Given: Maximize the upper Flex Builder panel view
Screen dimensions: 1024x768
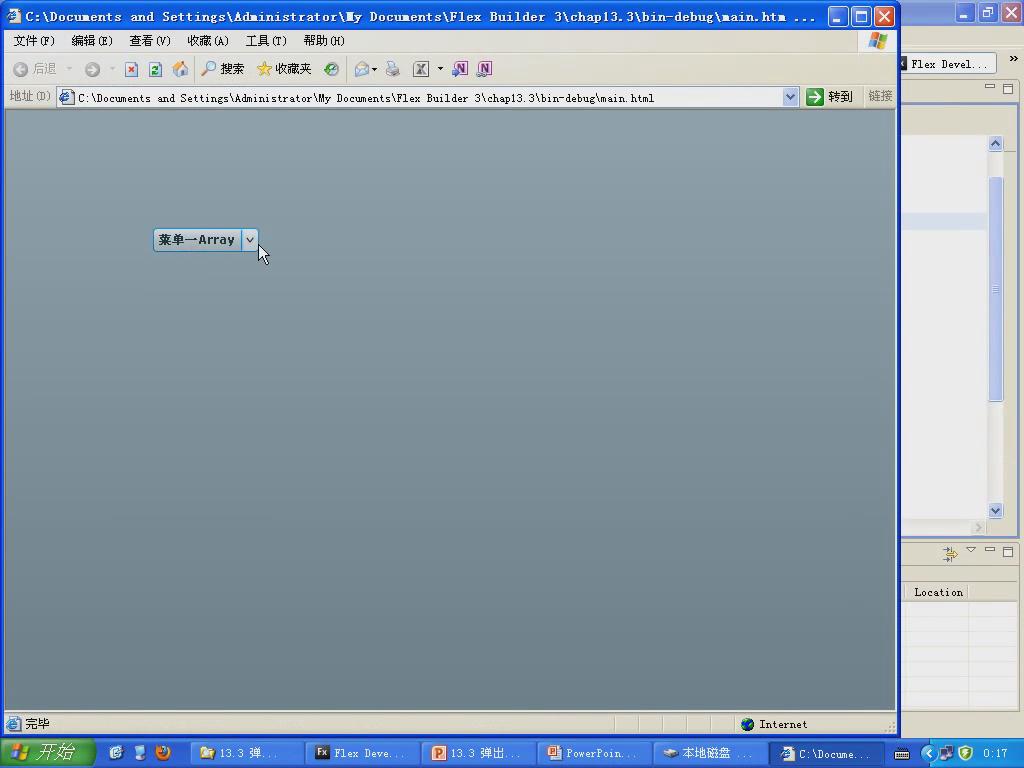Looking at the screenshot, I should (1008, 88).
